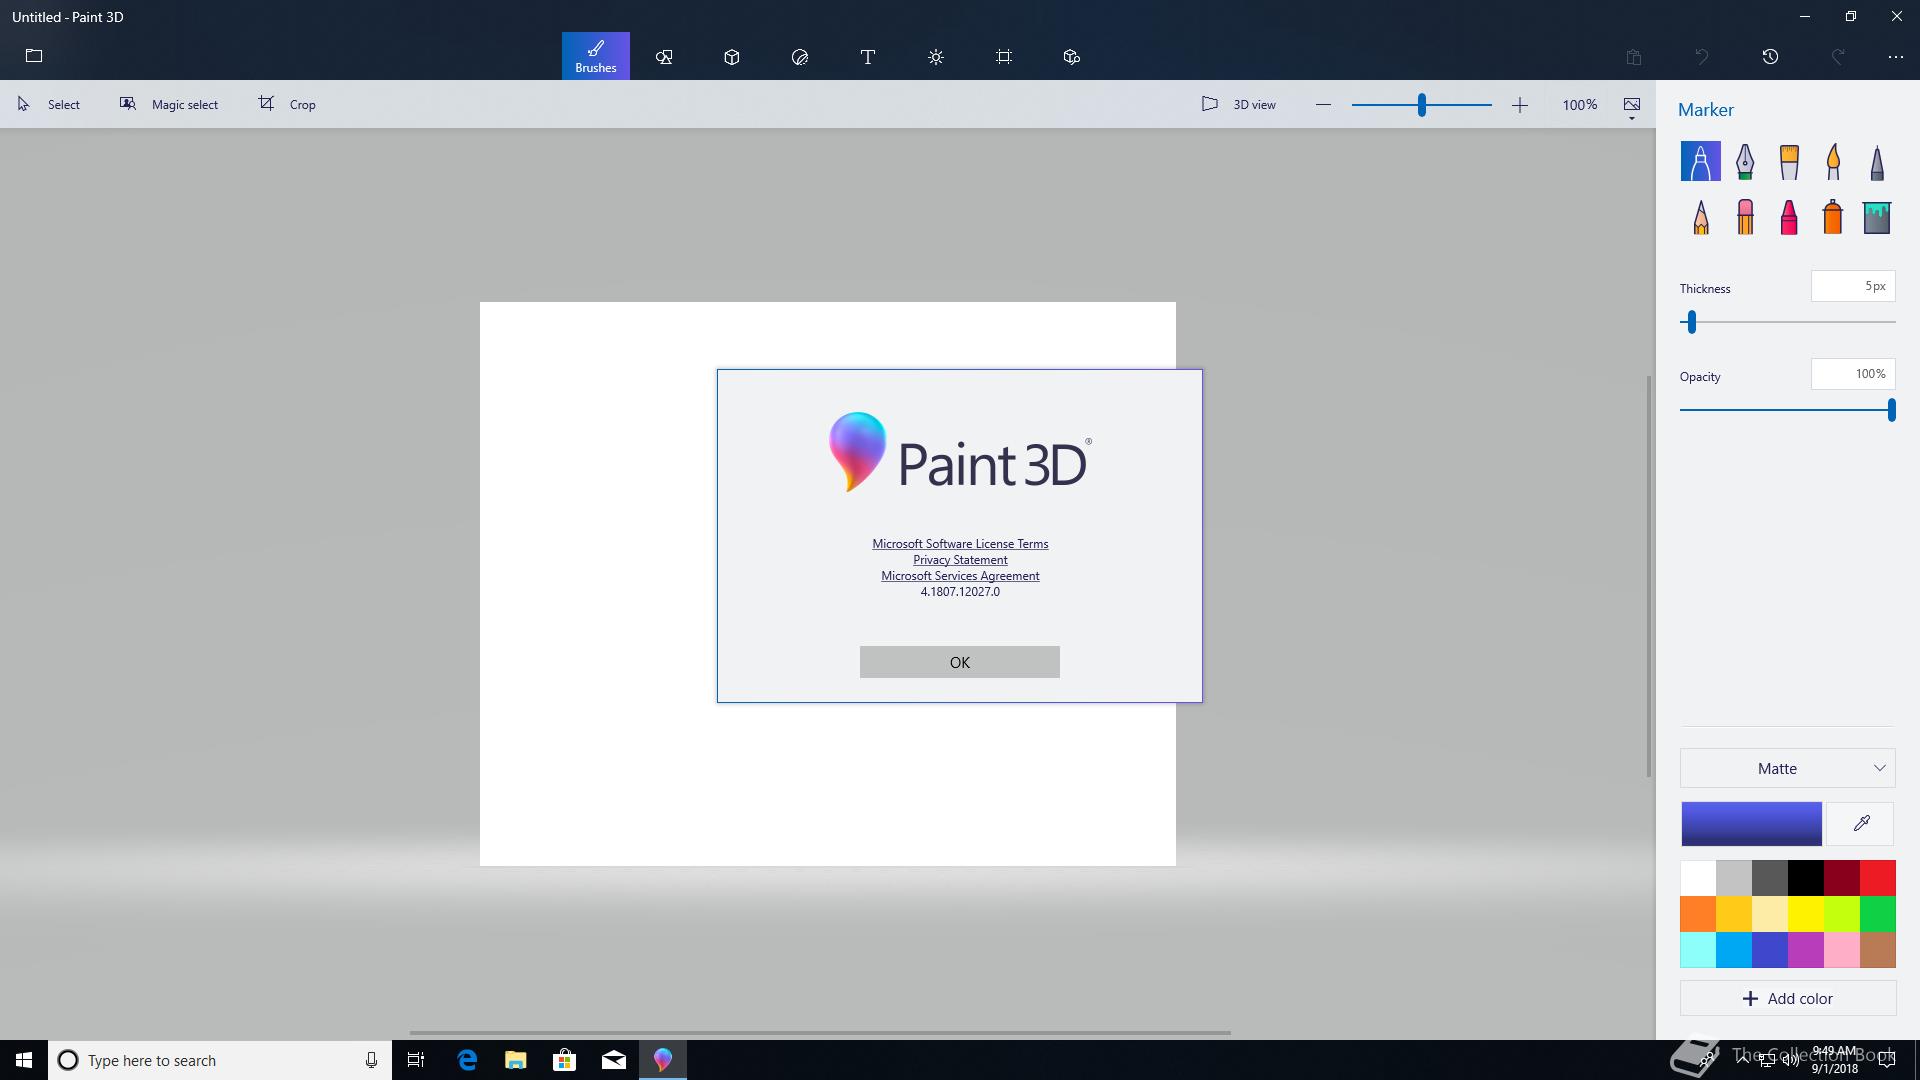1920x1080 pixels.
Task: Open the Privacy Statement link
Action: [x=960, y=560]
